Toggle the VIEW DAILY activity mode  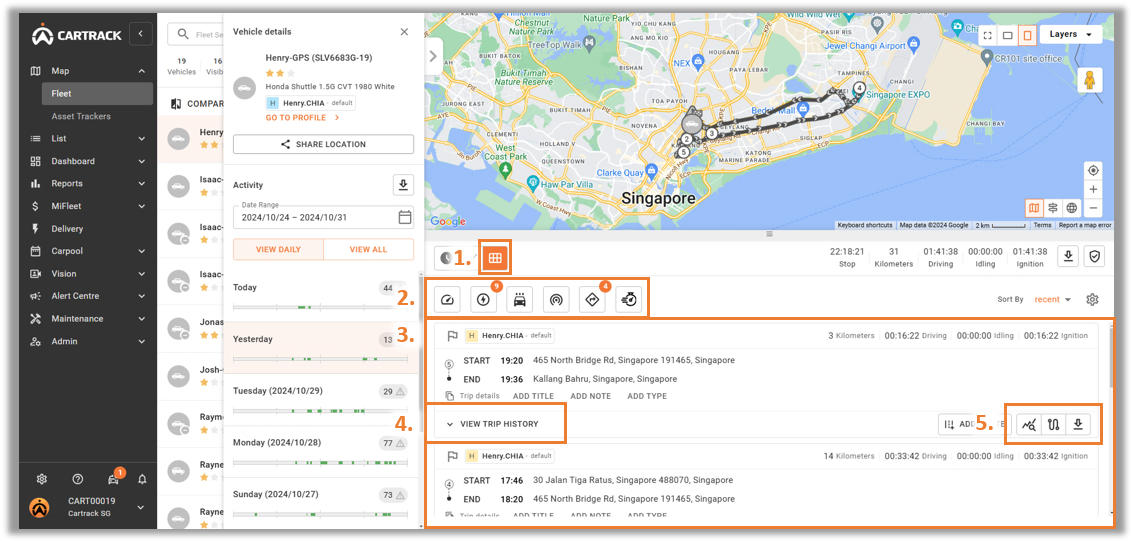278,250
